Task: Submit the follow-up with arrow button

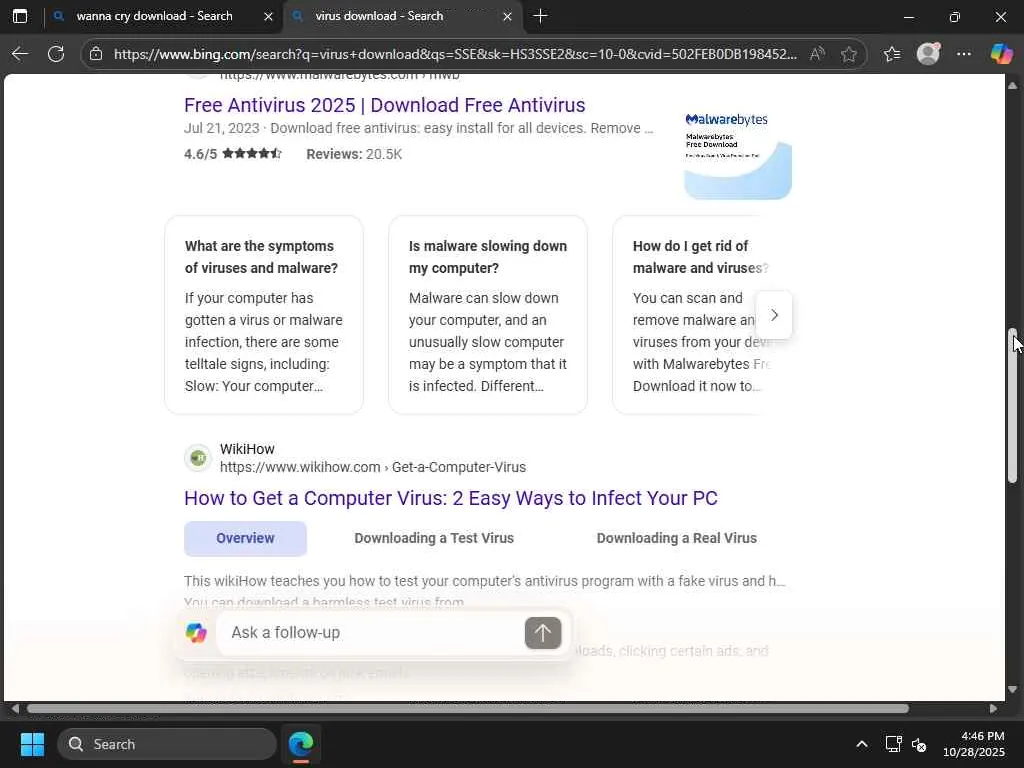Action: pos(543,633)
